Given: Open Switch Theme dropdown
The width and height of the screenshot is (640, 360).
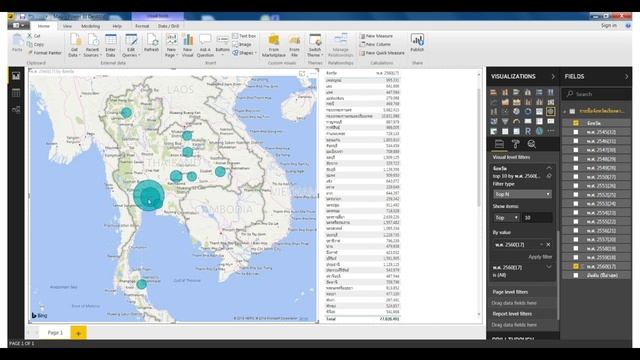Looking at the screenshot, I should pos(315,45).
